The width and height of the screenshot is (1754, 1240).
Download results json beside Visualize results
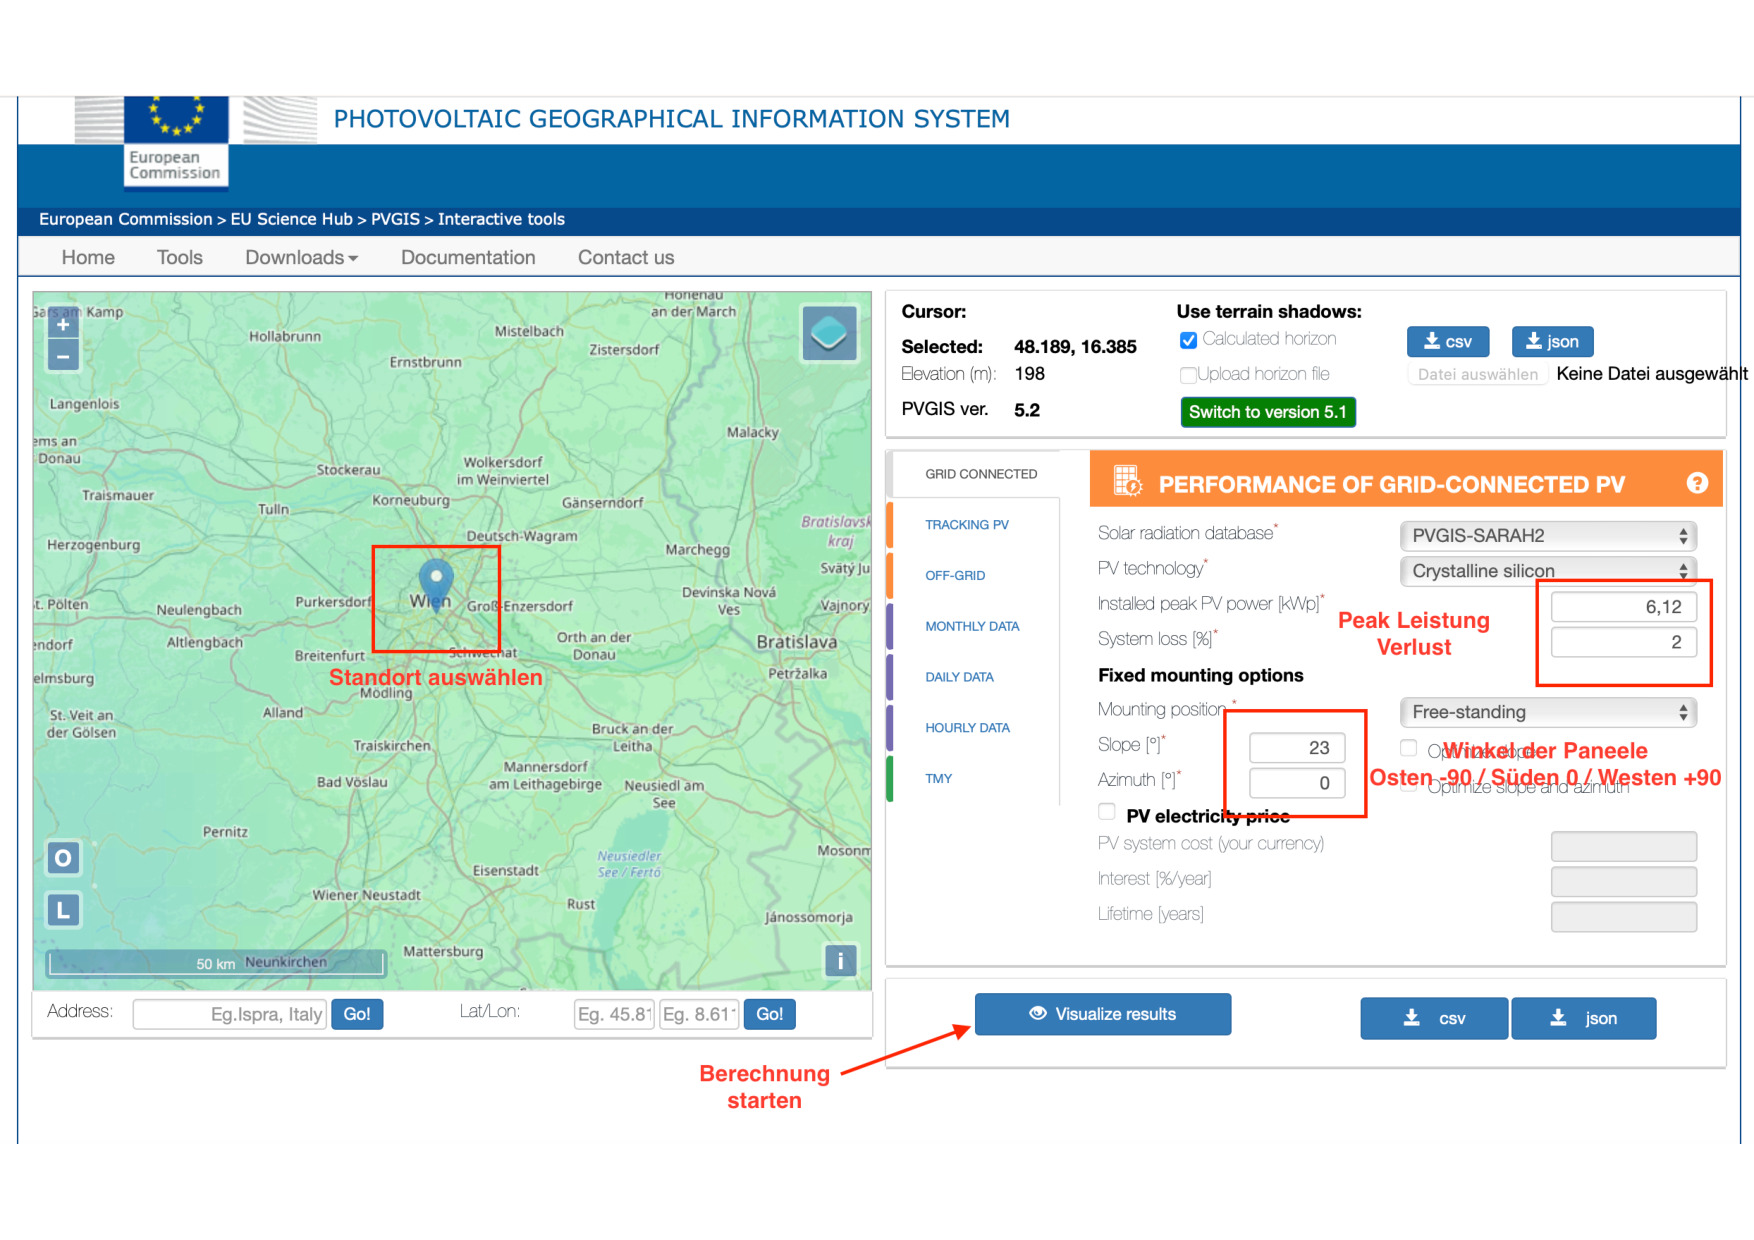(x=1583, y=1018)
